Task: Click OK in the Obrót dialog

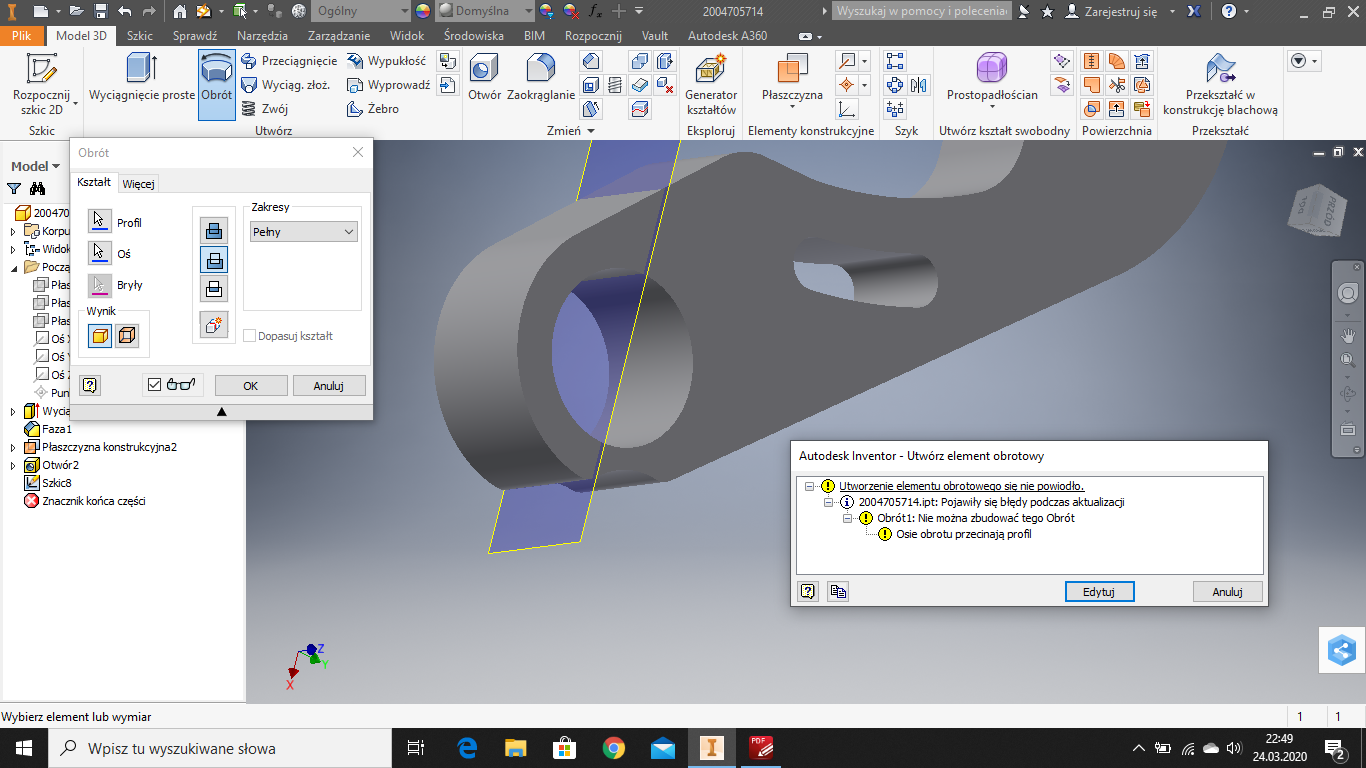Action: (x=251, y=385)
